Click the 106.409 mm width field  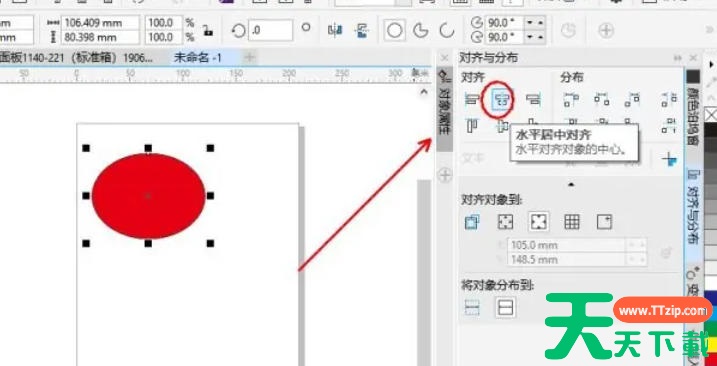(x=100, y=23)
